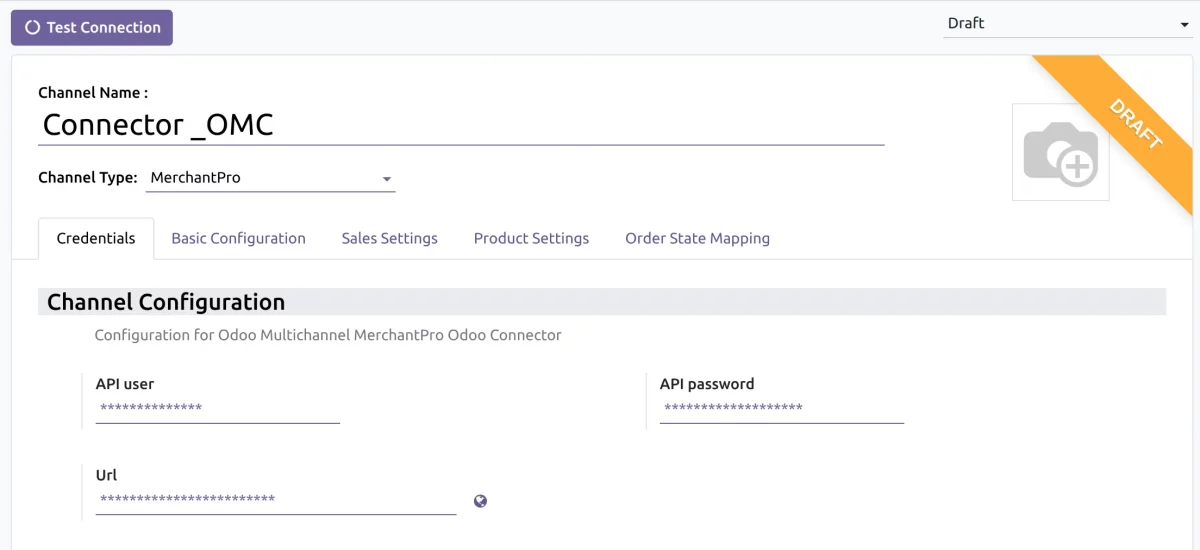Focus the API password input field
The image size is (1200, 550).
tap(781, 409)
